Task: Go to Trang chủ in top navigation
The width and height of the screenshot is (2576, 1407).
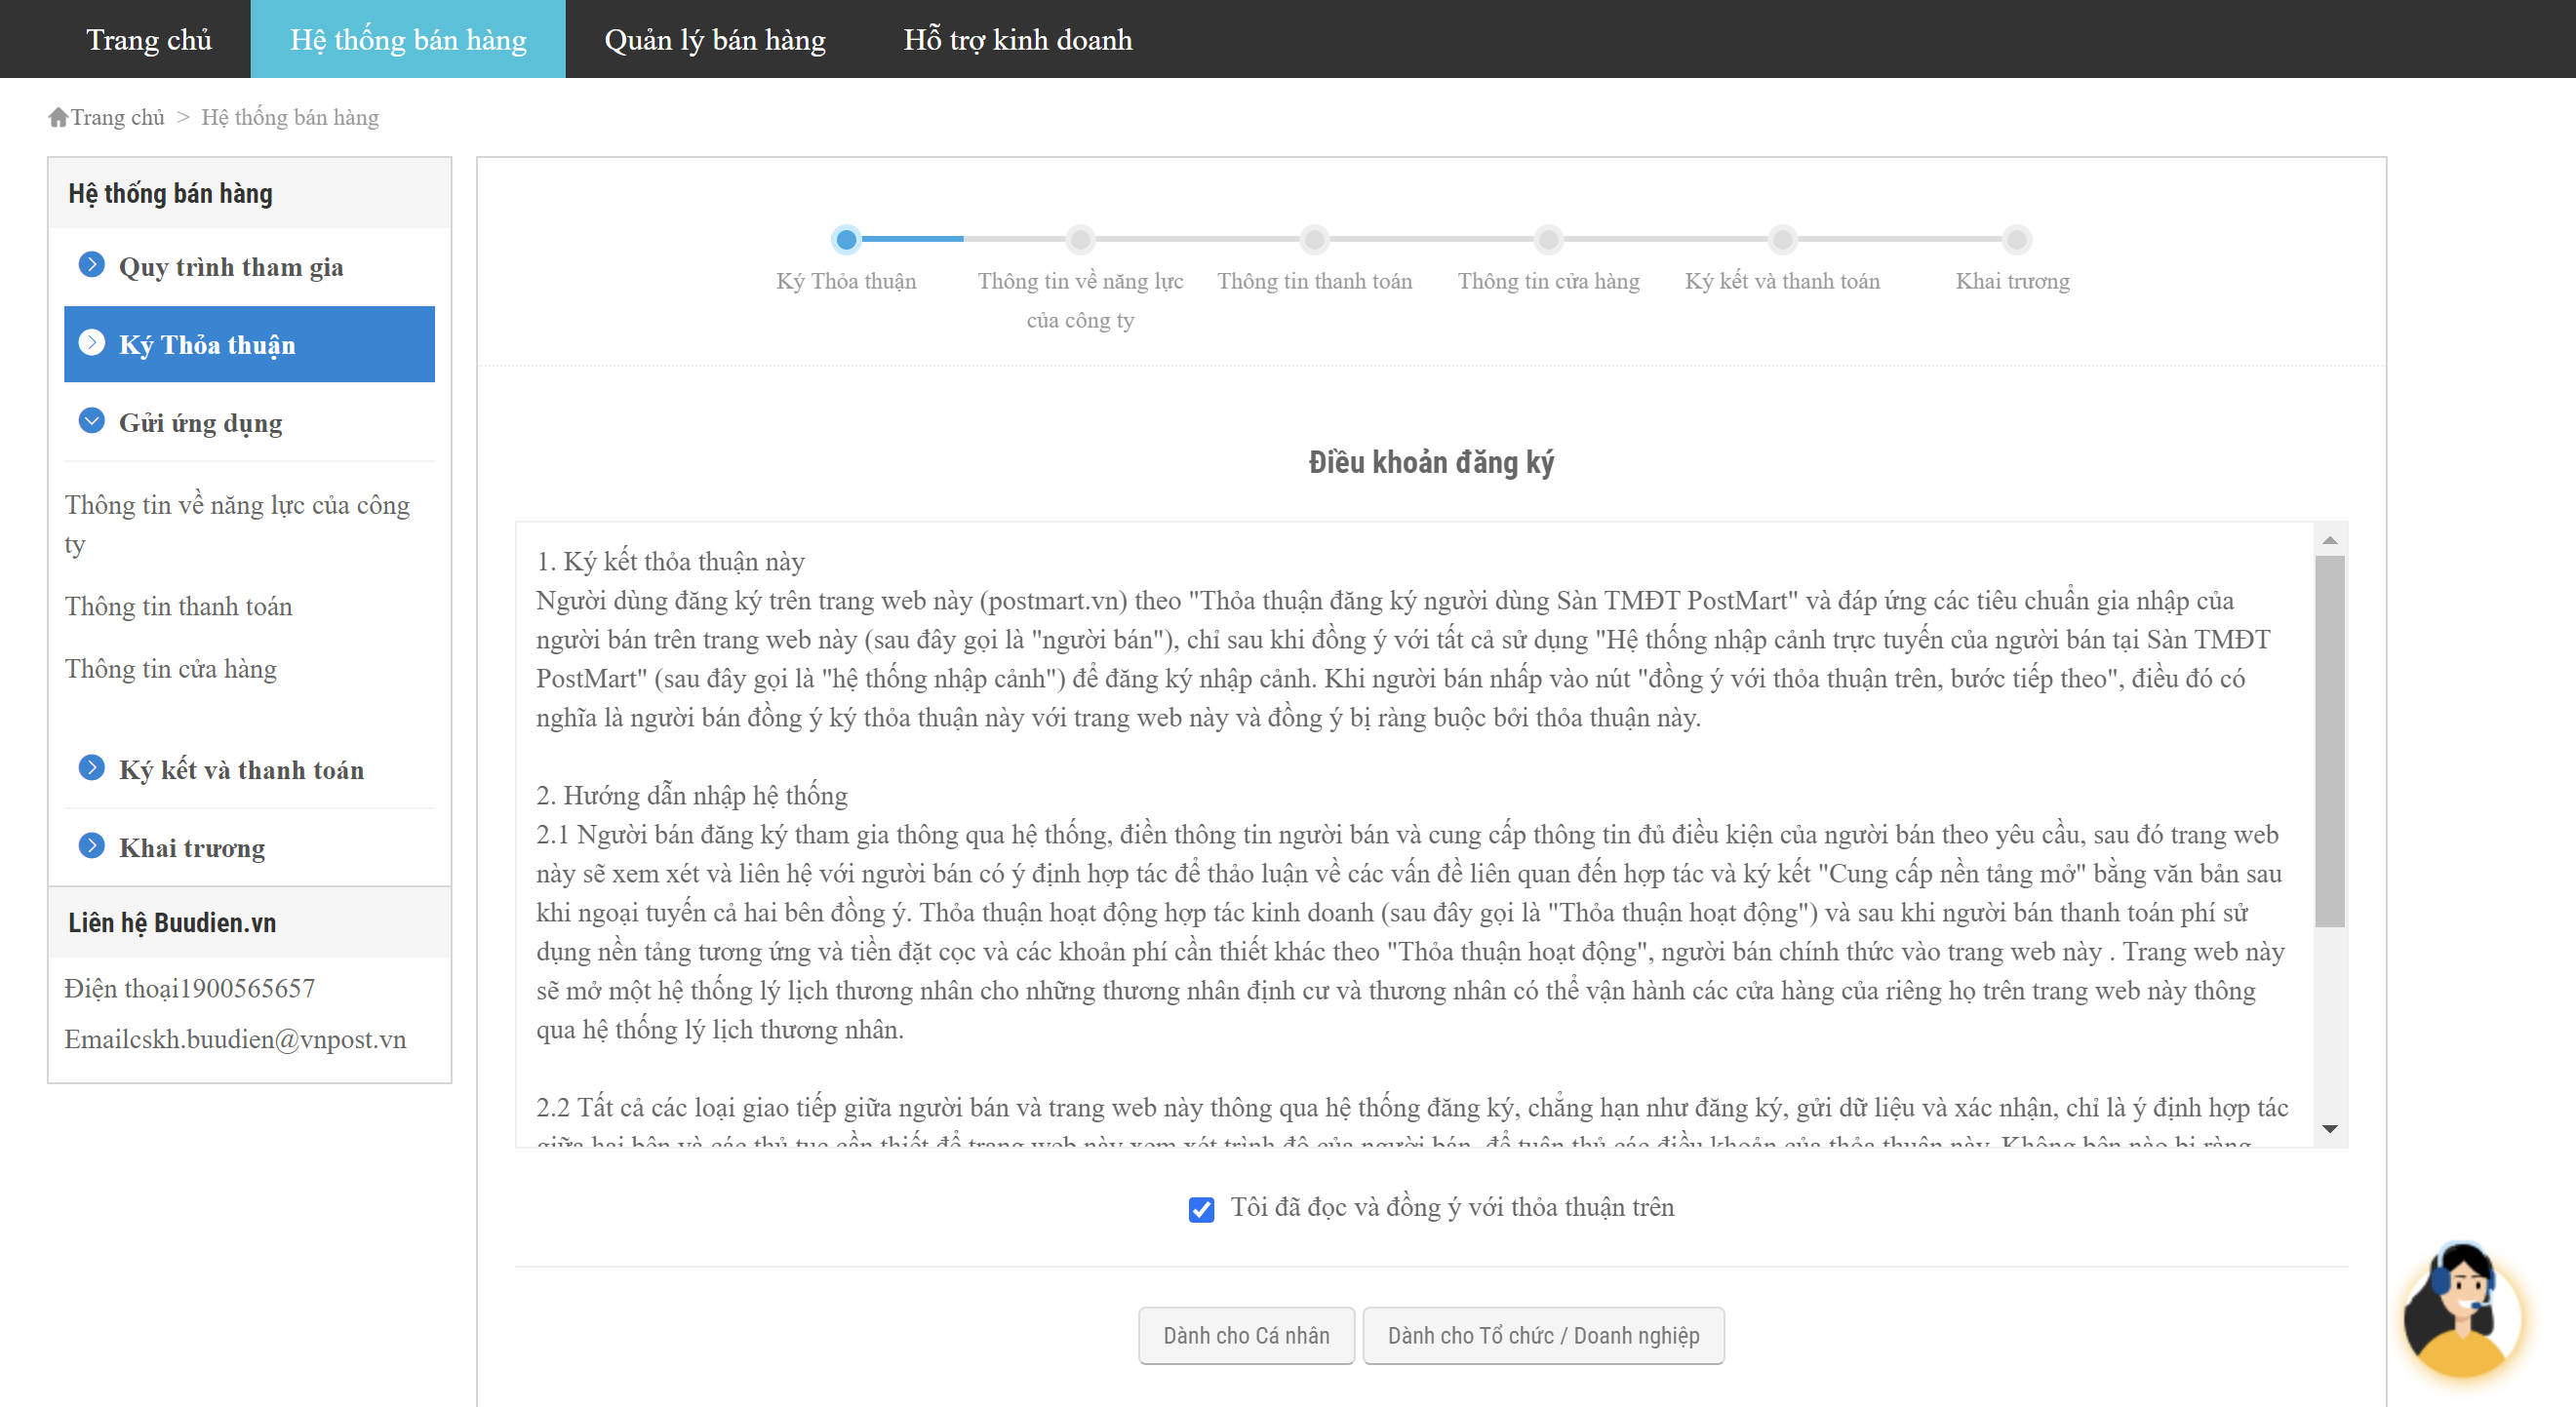Action: pos(149,40)
